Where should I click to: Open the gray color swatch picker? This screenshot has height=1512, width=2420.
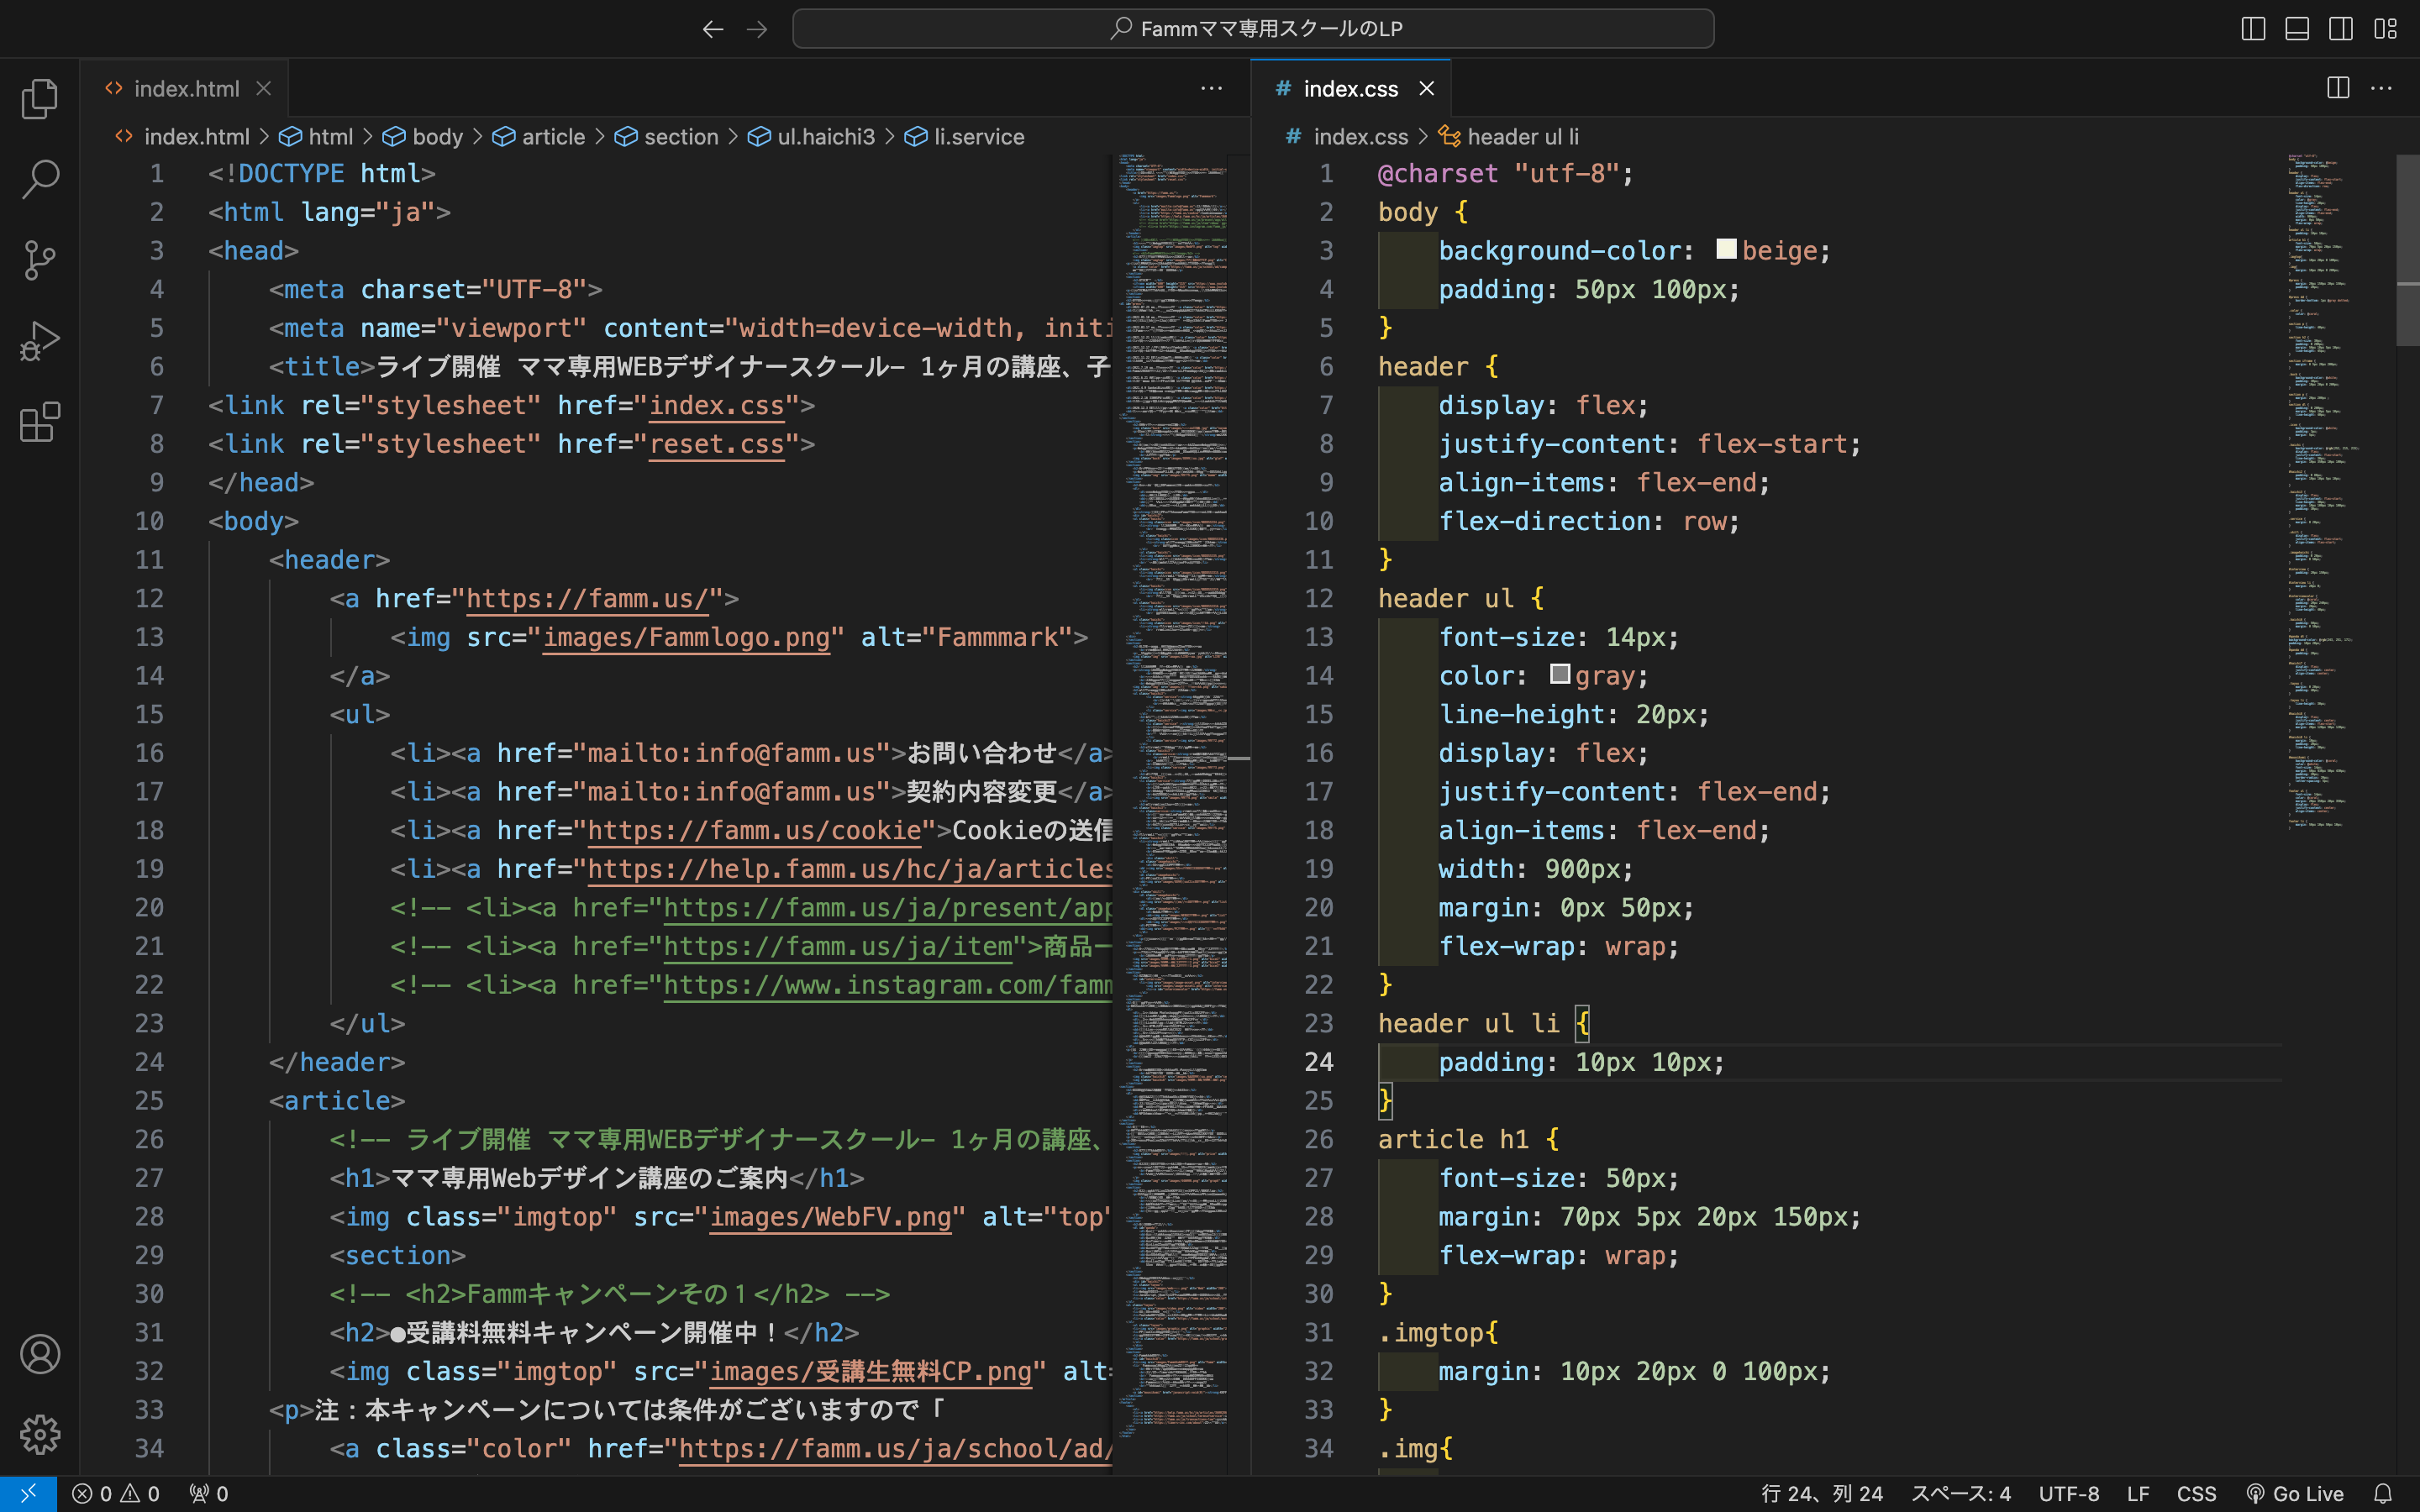(x=1559, y=674)
